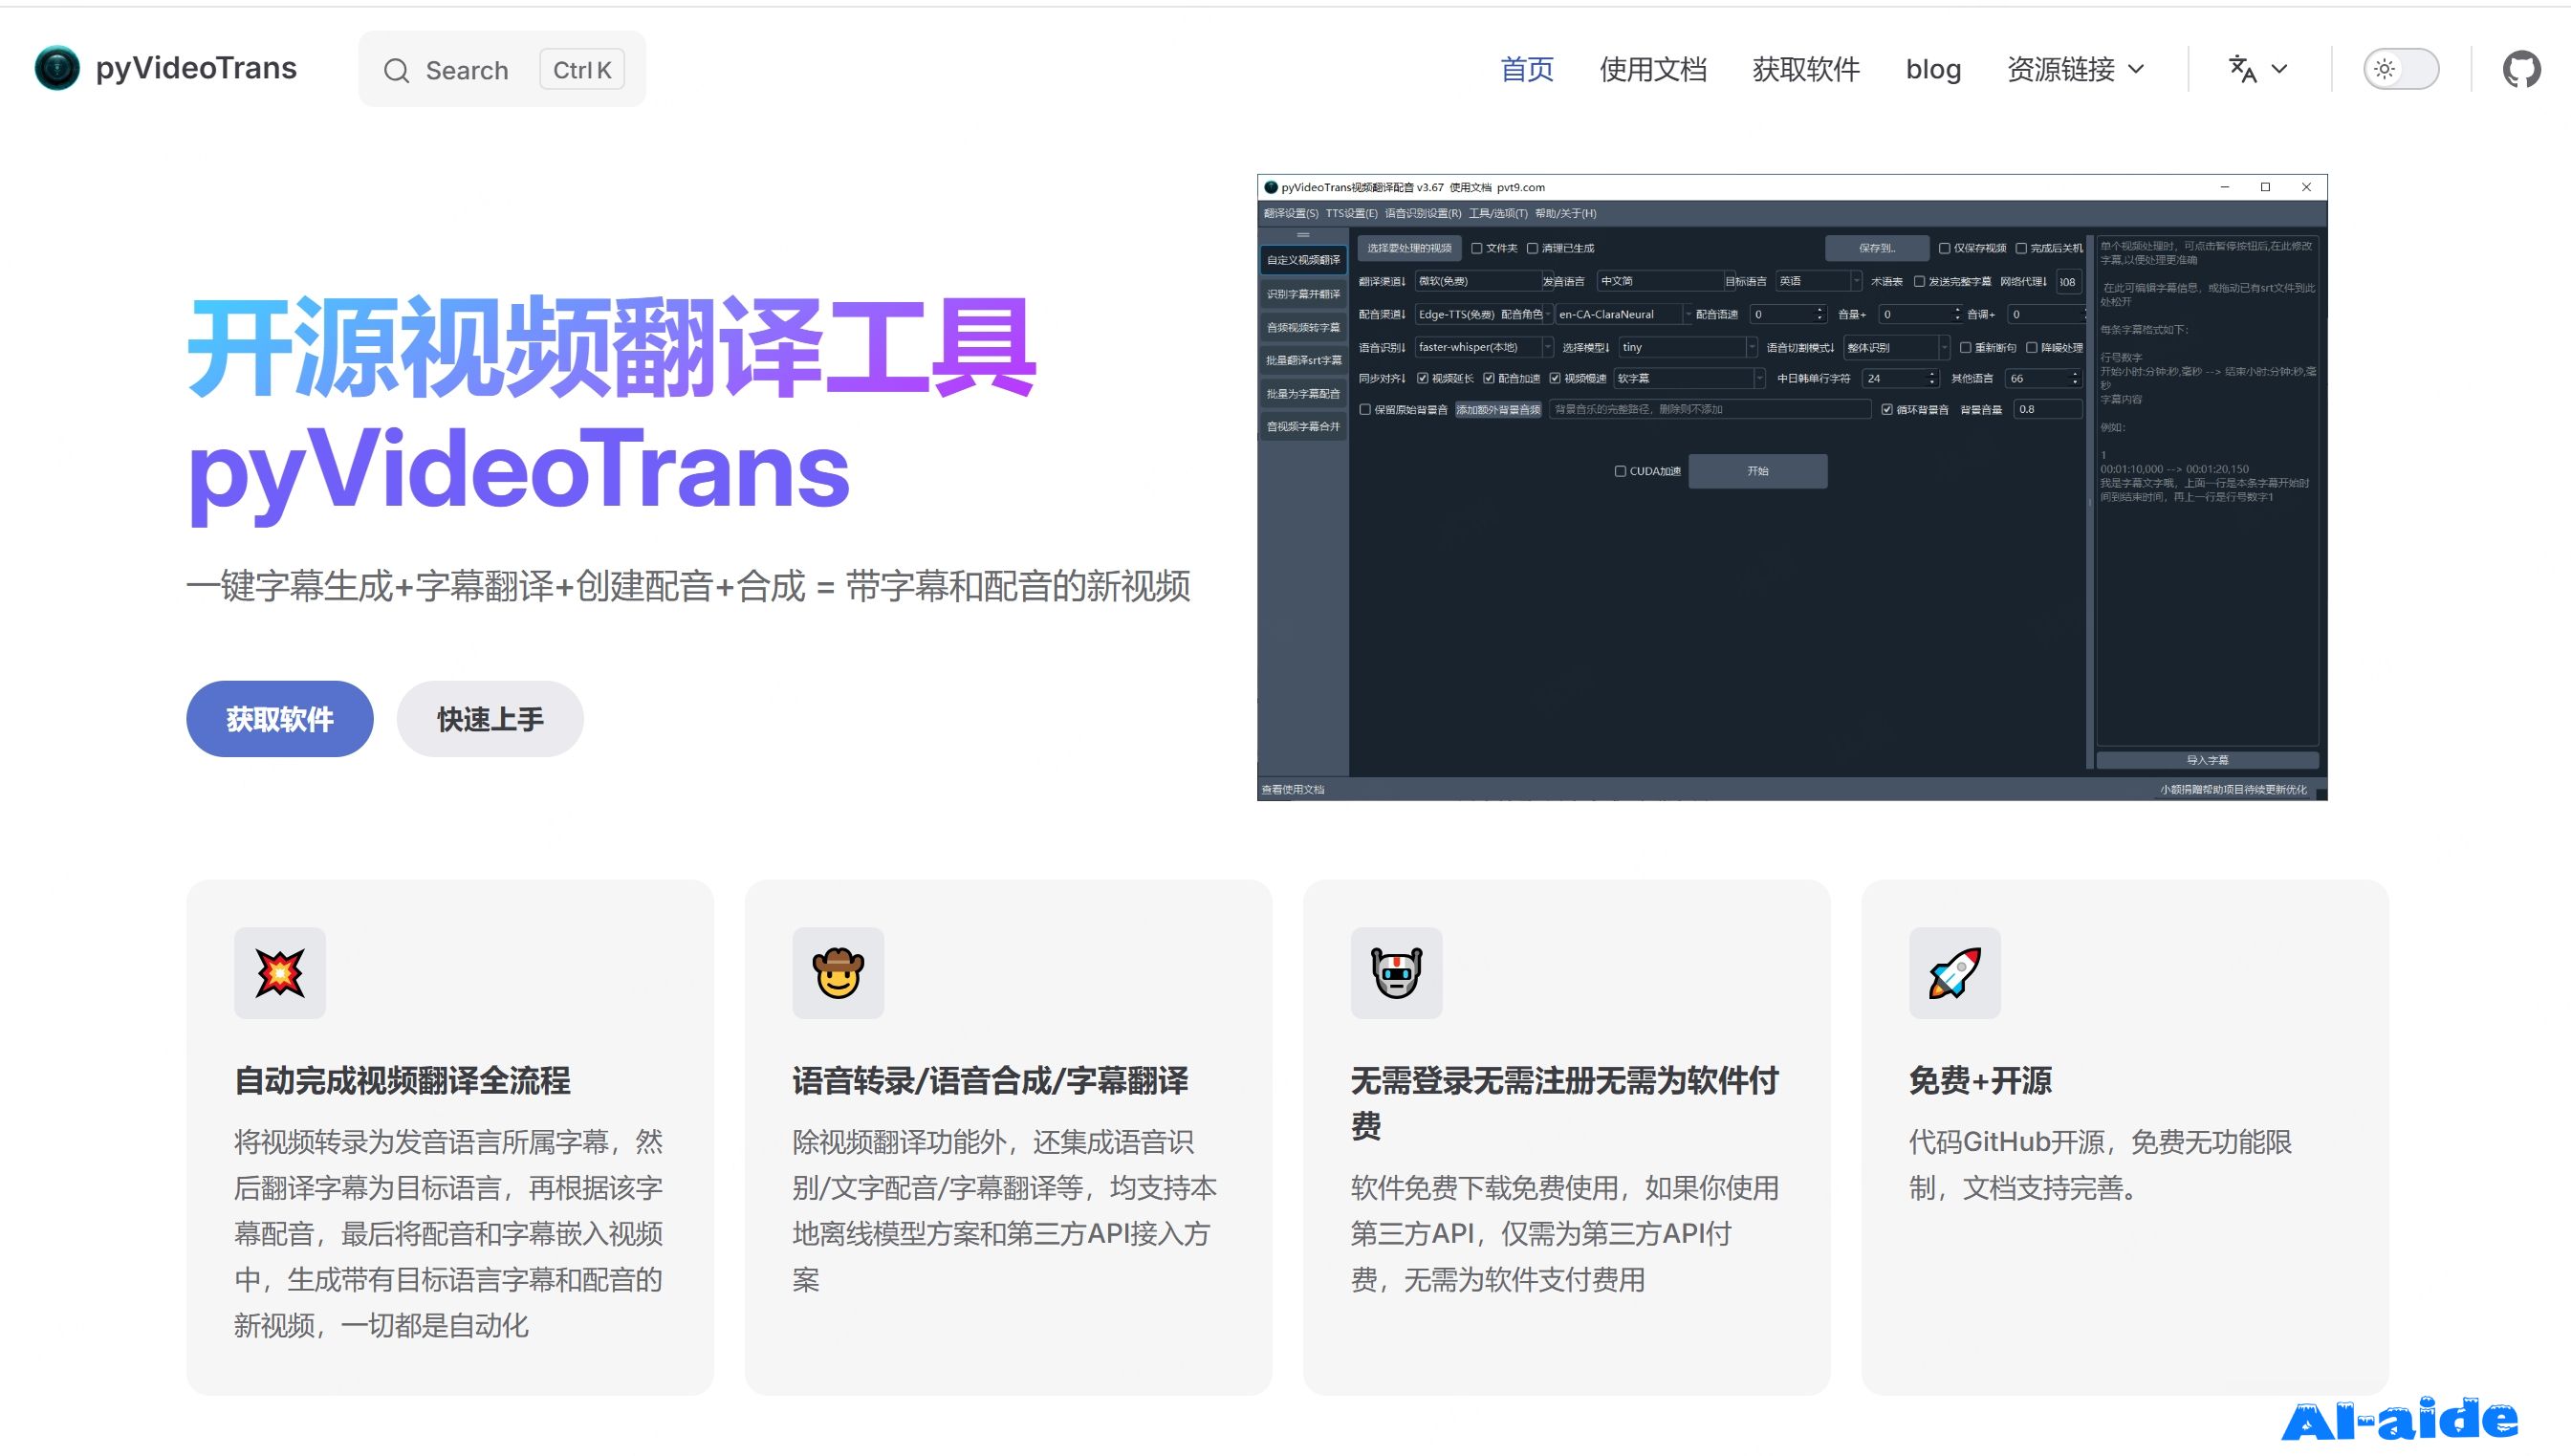The image size is (2571, 1456).
Task: Click the blue 获取软件 hero button
Action: (280, 719)
